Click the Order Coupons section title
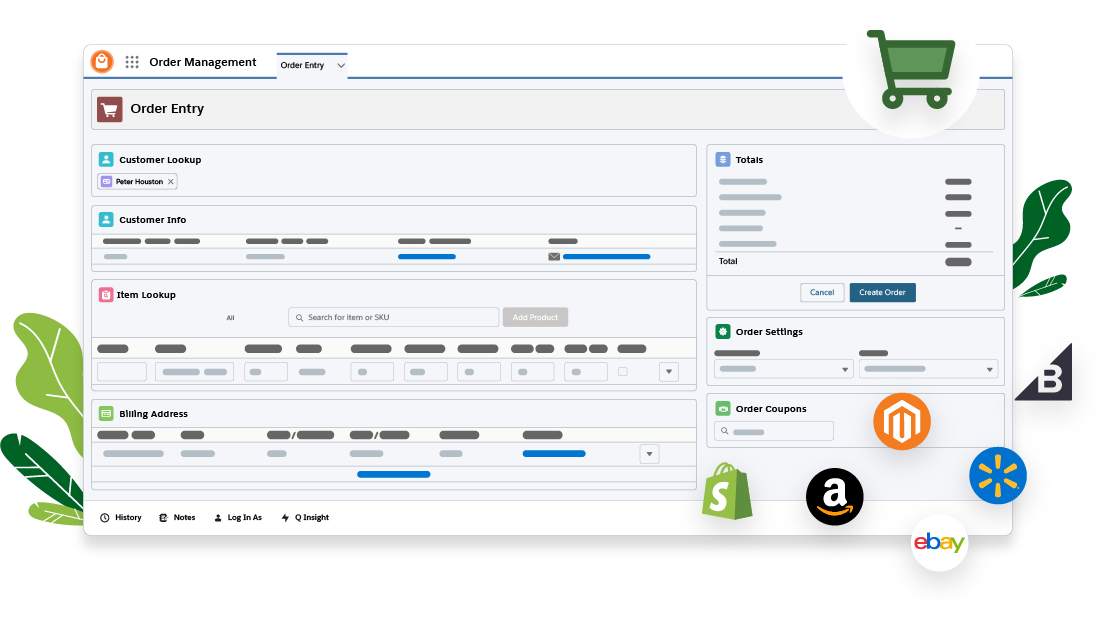1110x620 pixels. (771, 409)
